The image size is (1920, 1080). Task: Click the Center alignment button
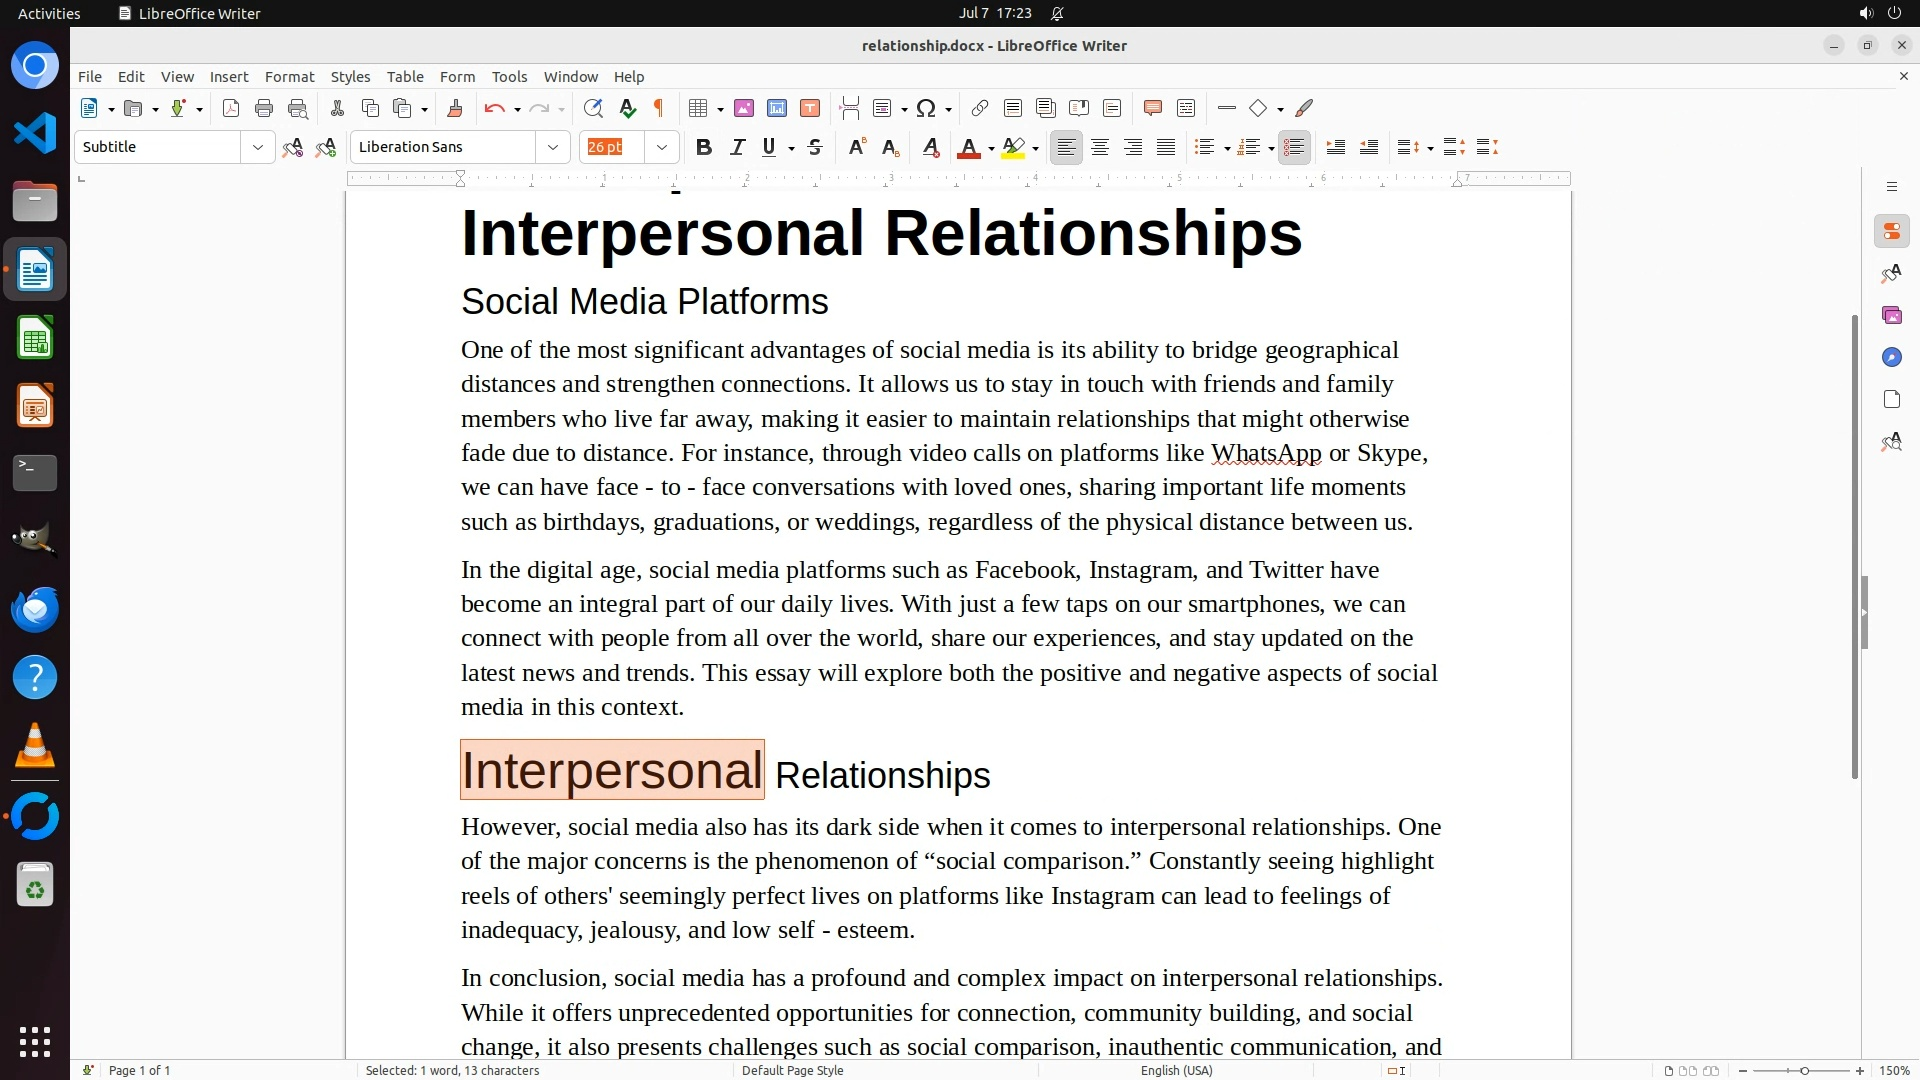[x=1100, y=147]
